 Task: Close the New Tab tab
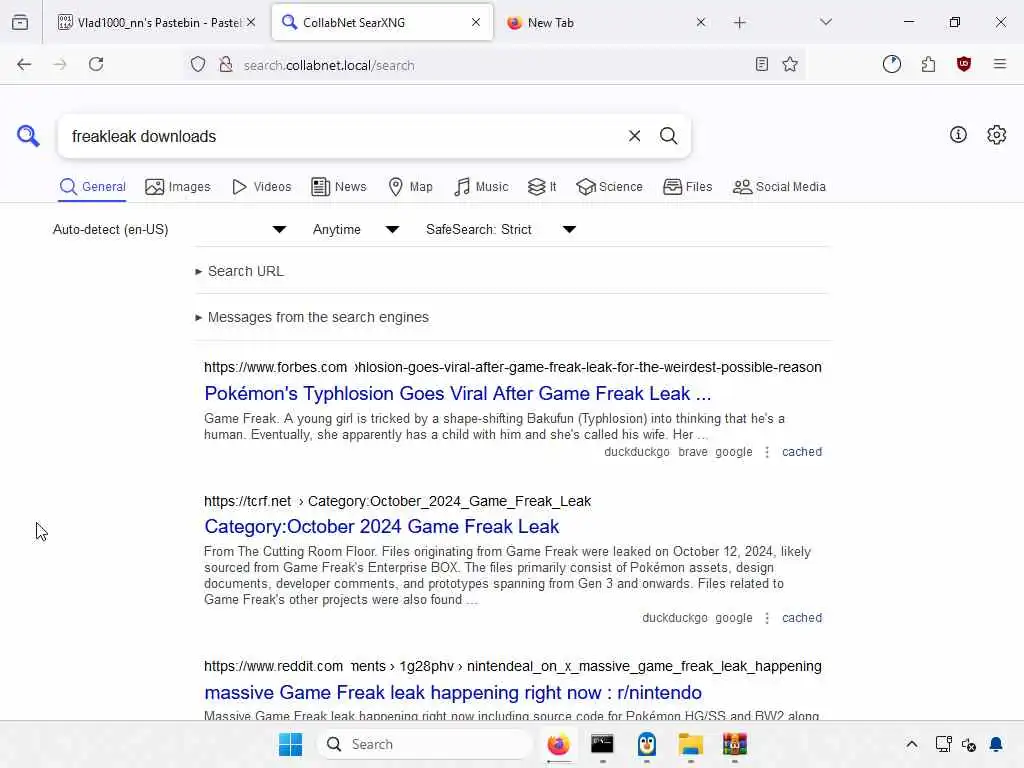click(x=701, y=22)
